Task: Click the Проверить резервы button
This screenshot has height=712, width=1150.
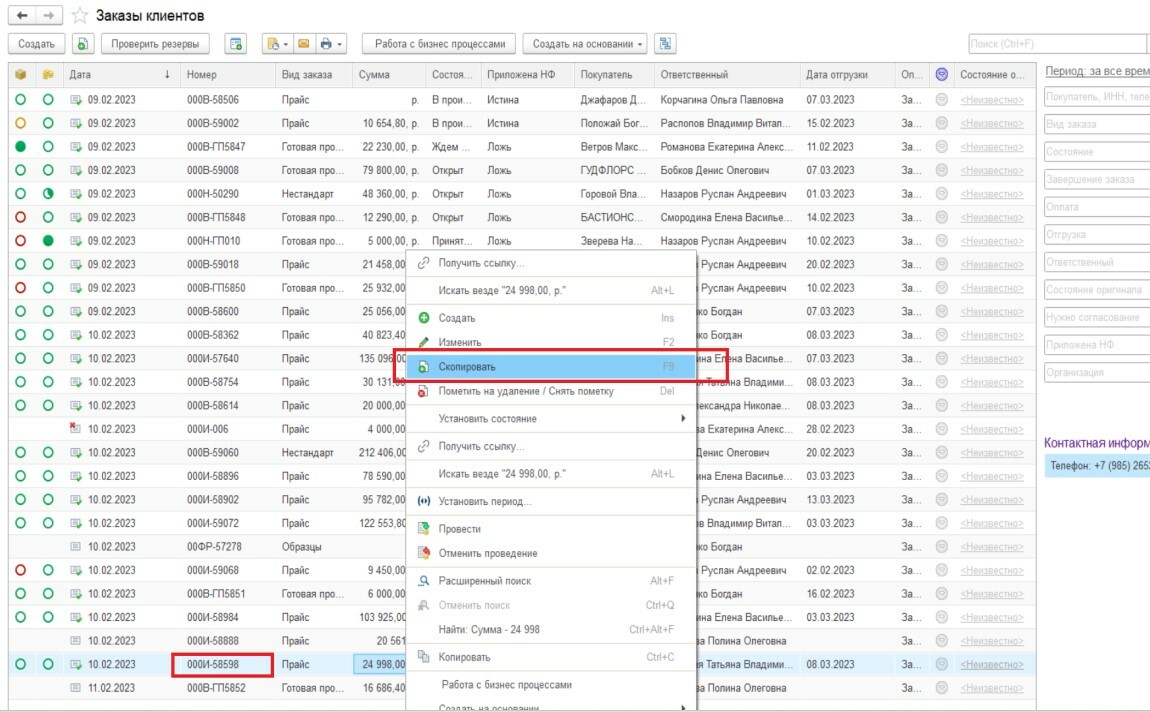Action: (155, 44)
